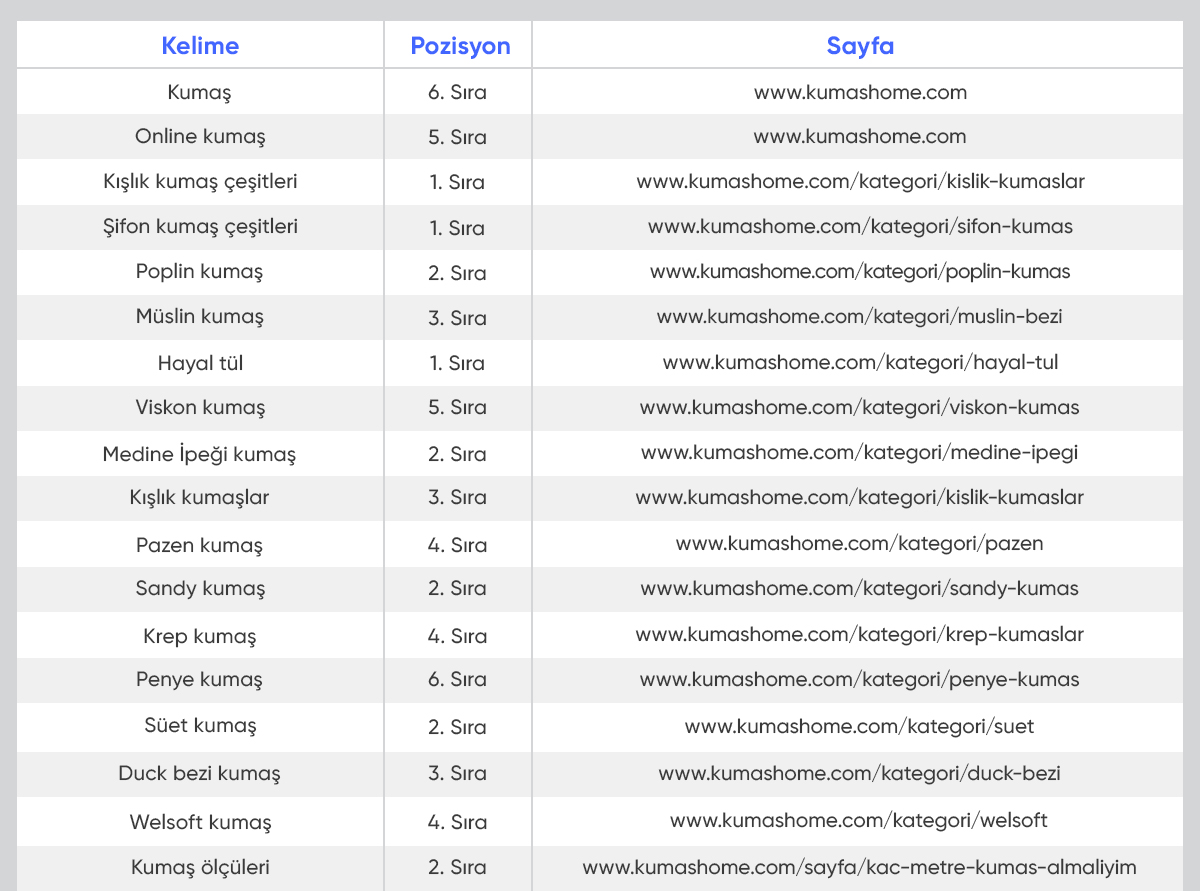Open the kac-metre-kumas-almaliyim page link
This screenshot has width=1200, height=891.
[860, 867]
